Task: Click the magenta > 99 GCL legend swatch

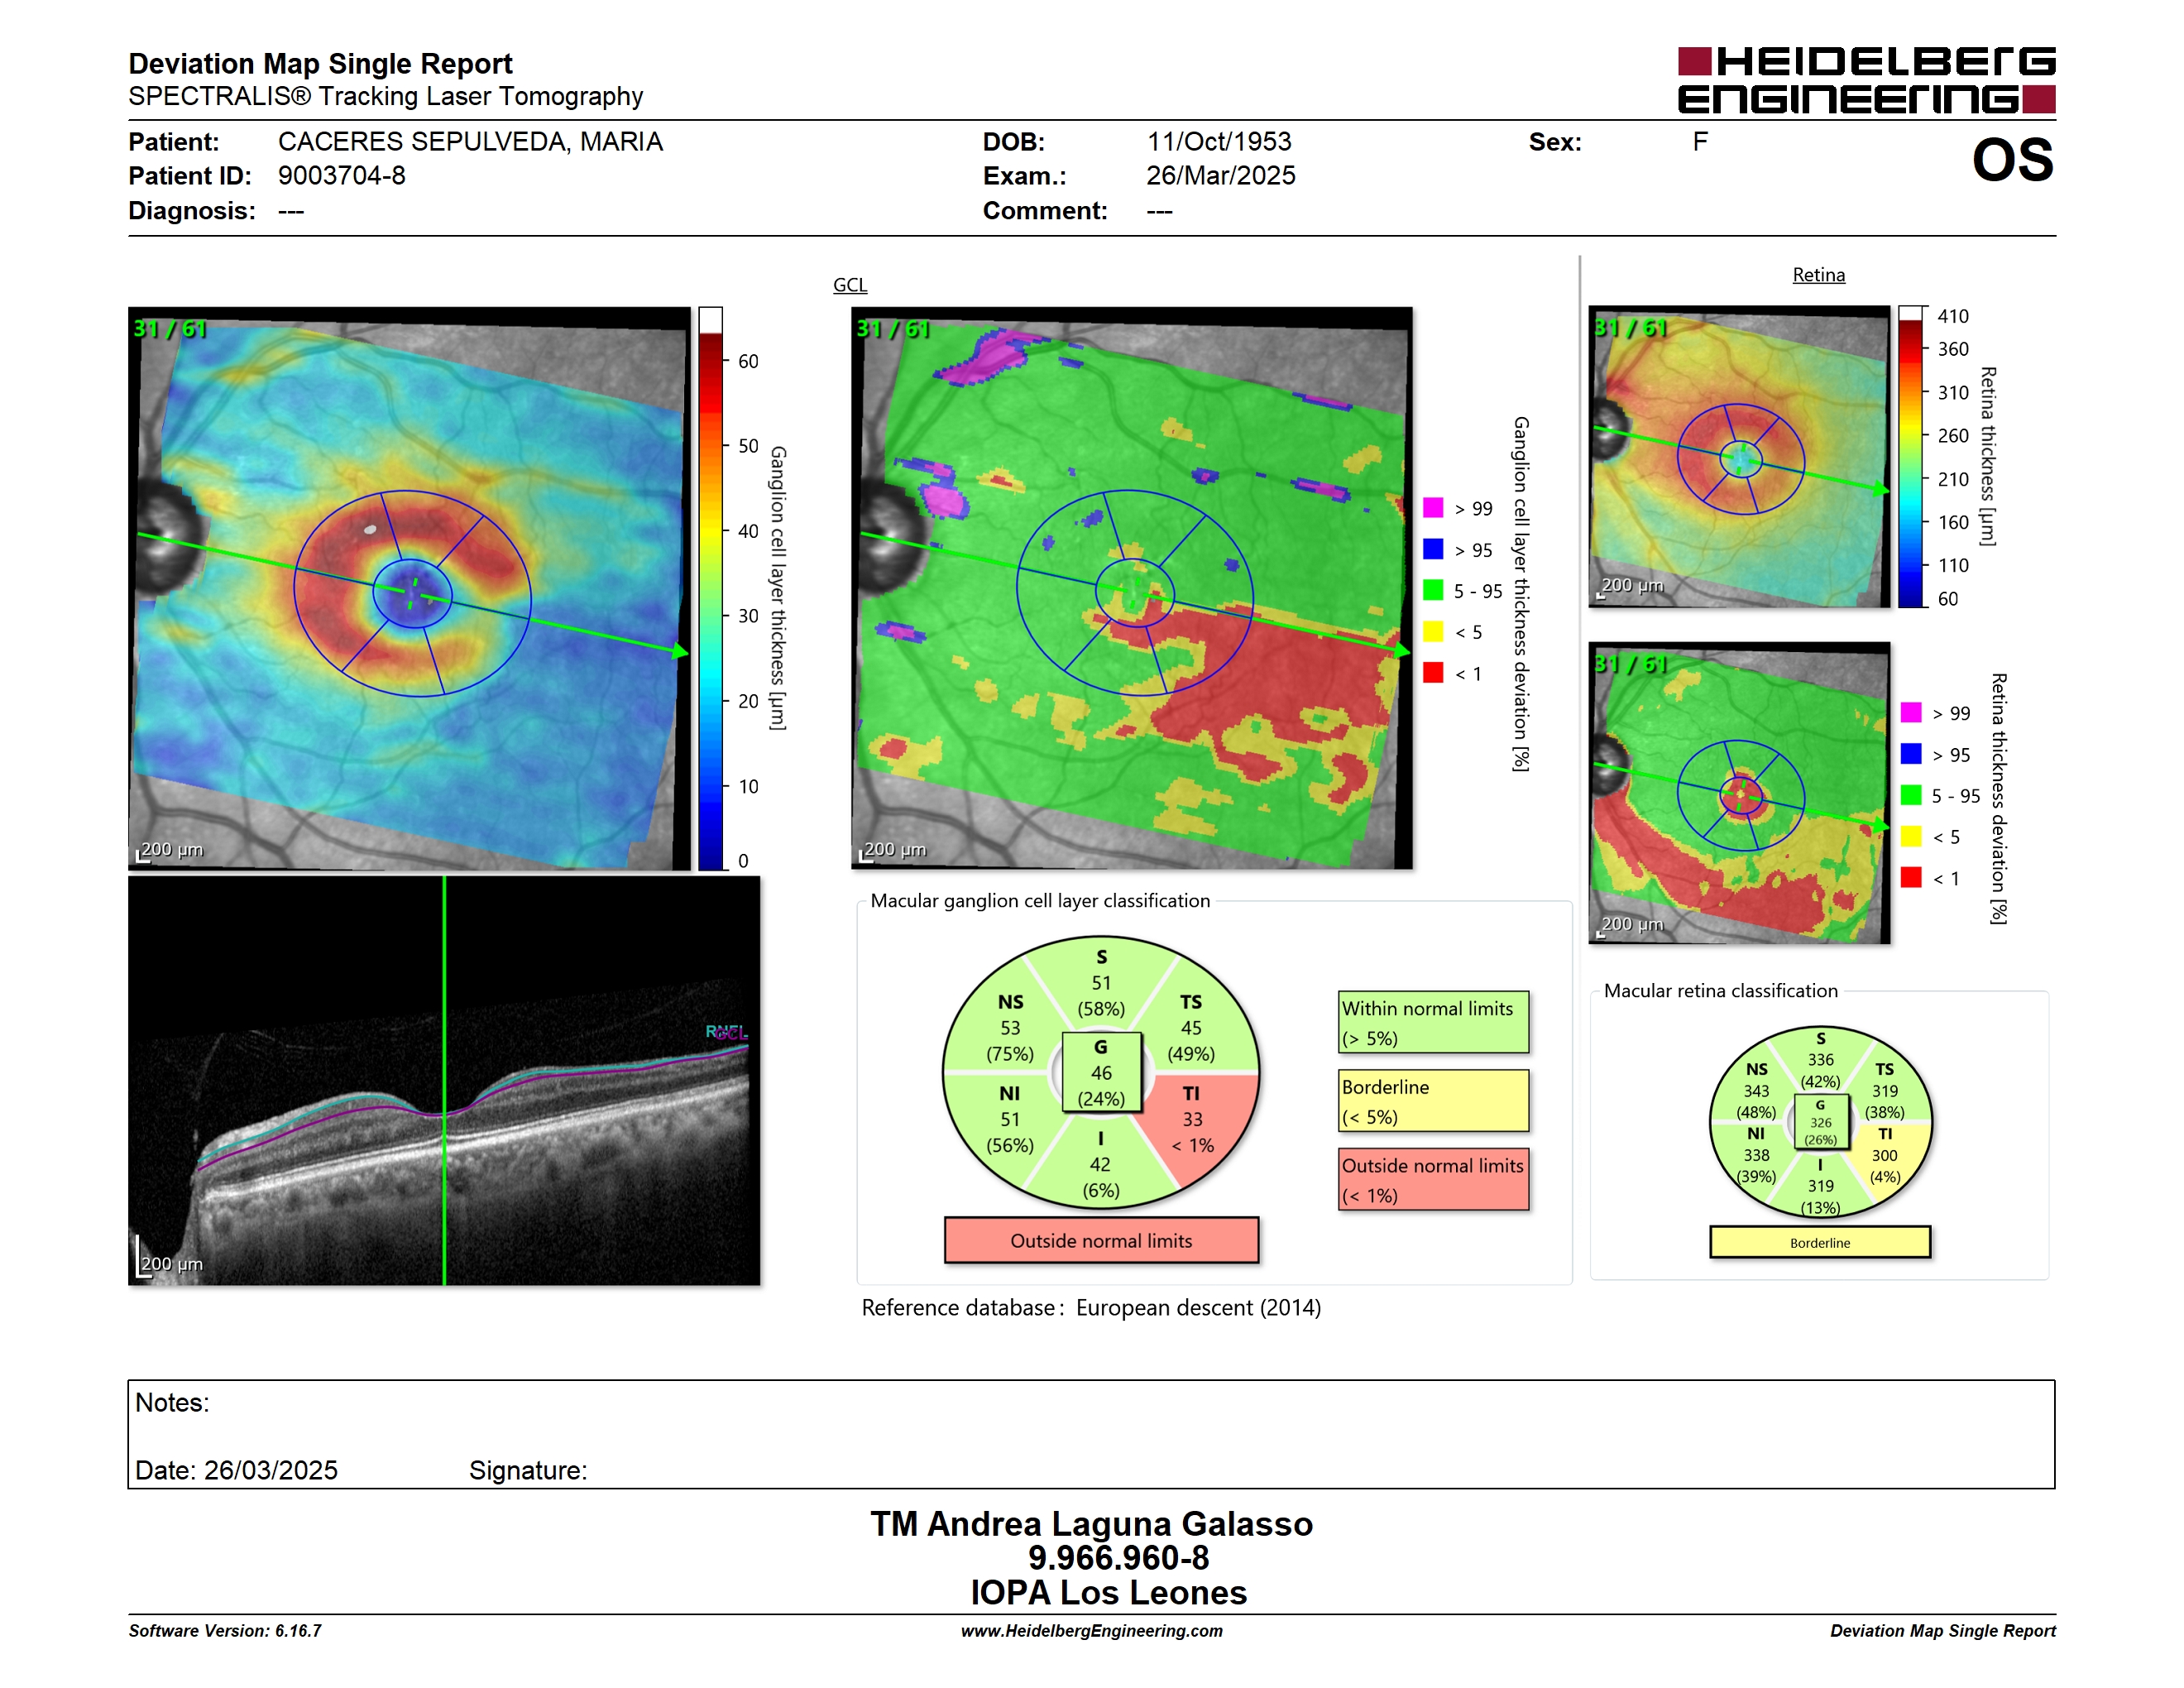Action: point(1433,508)
